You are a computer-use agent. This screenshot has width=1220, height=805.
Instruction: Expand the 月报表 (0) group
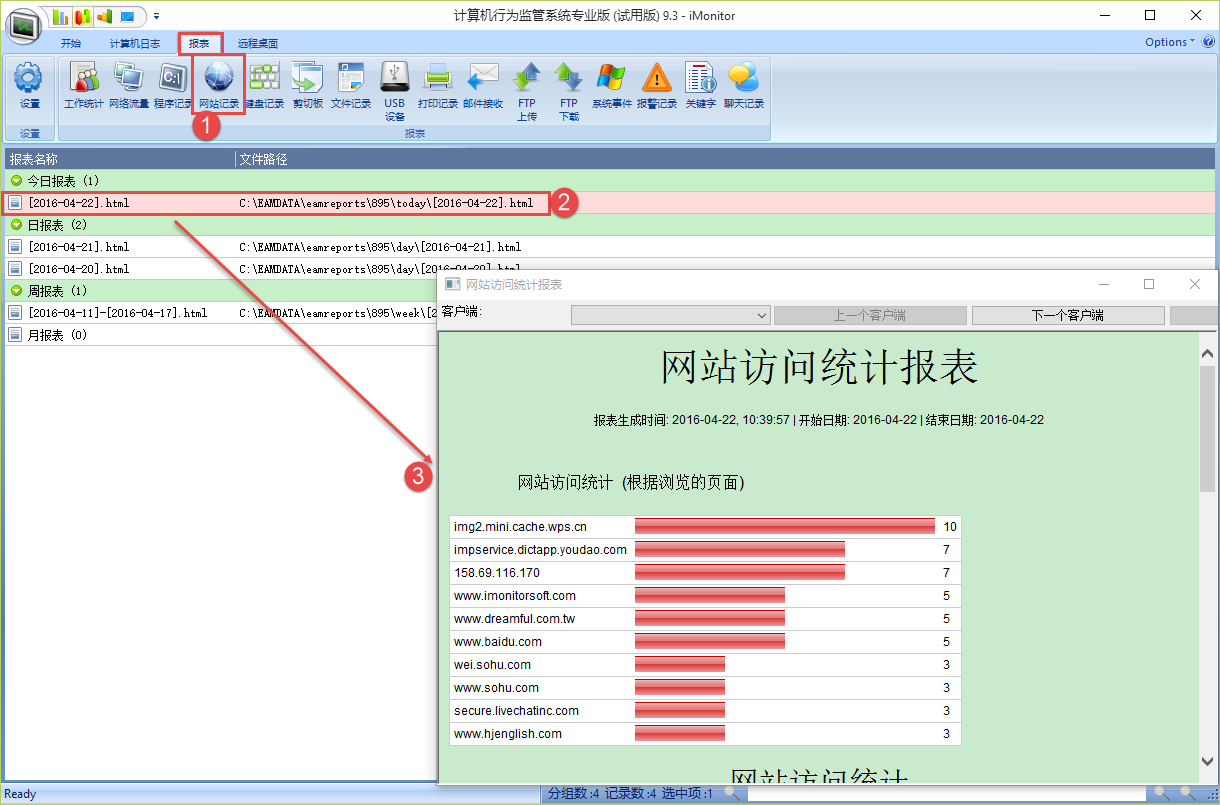[x=16, y=335]
